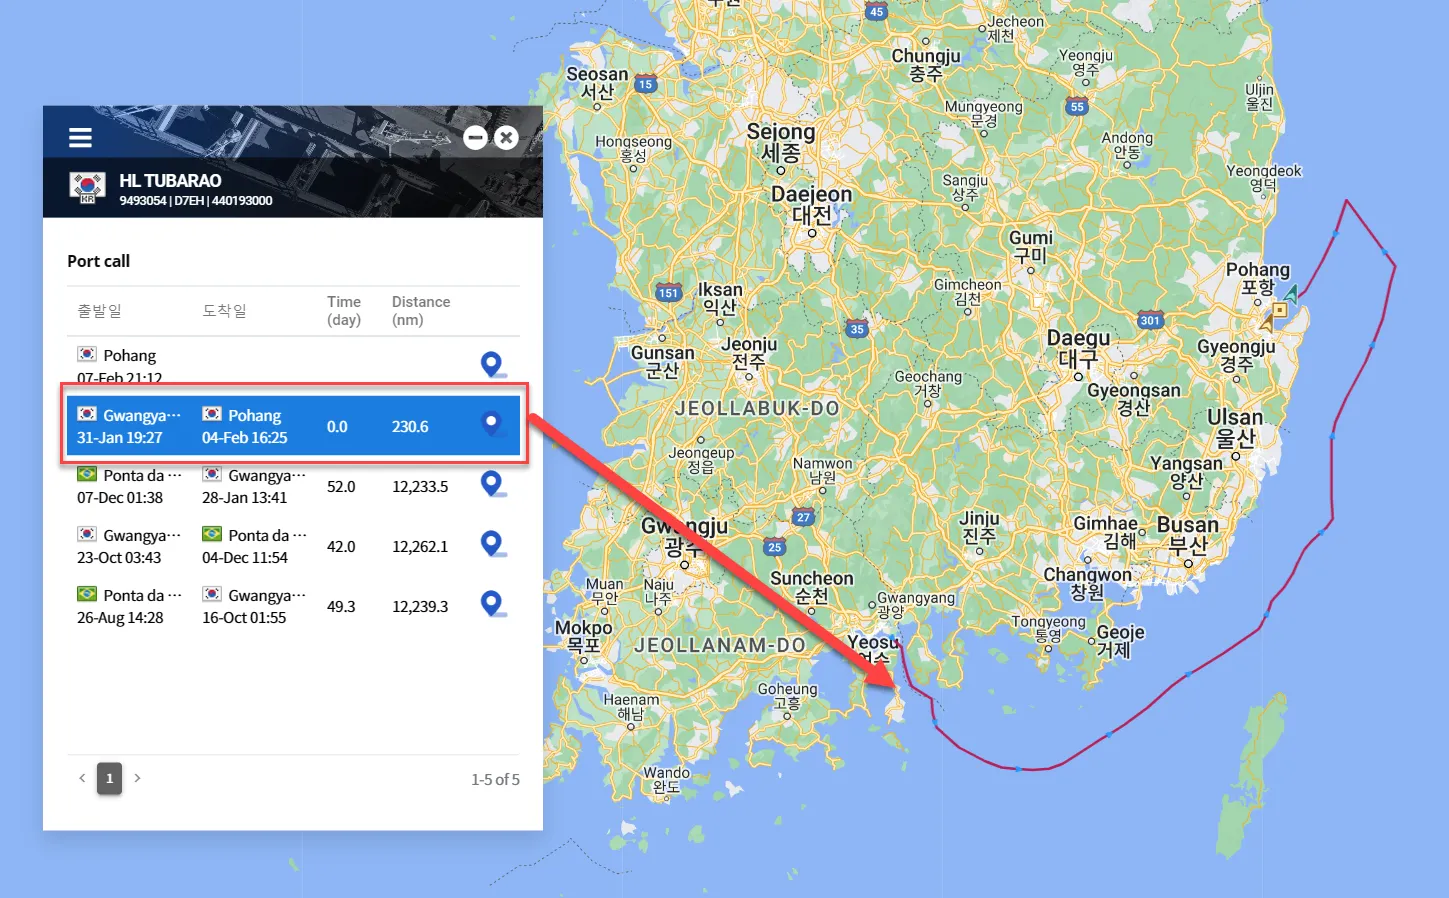This screenshot has height=898, width=1449.
Task: Select the green ship marker near Pohang
Action: coord(1292,294)
